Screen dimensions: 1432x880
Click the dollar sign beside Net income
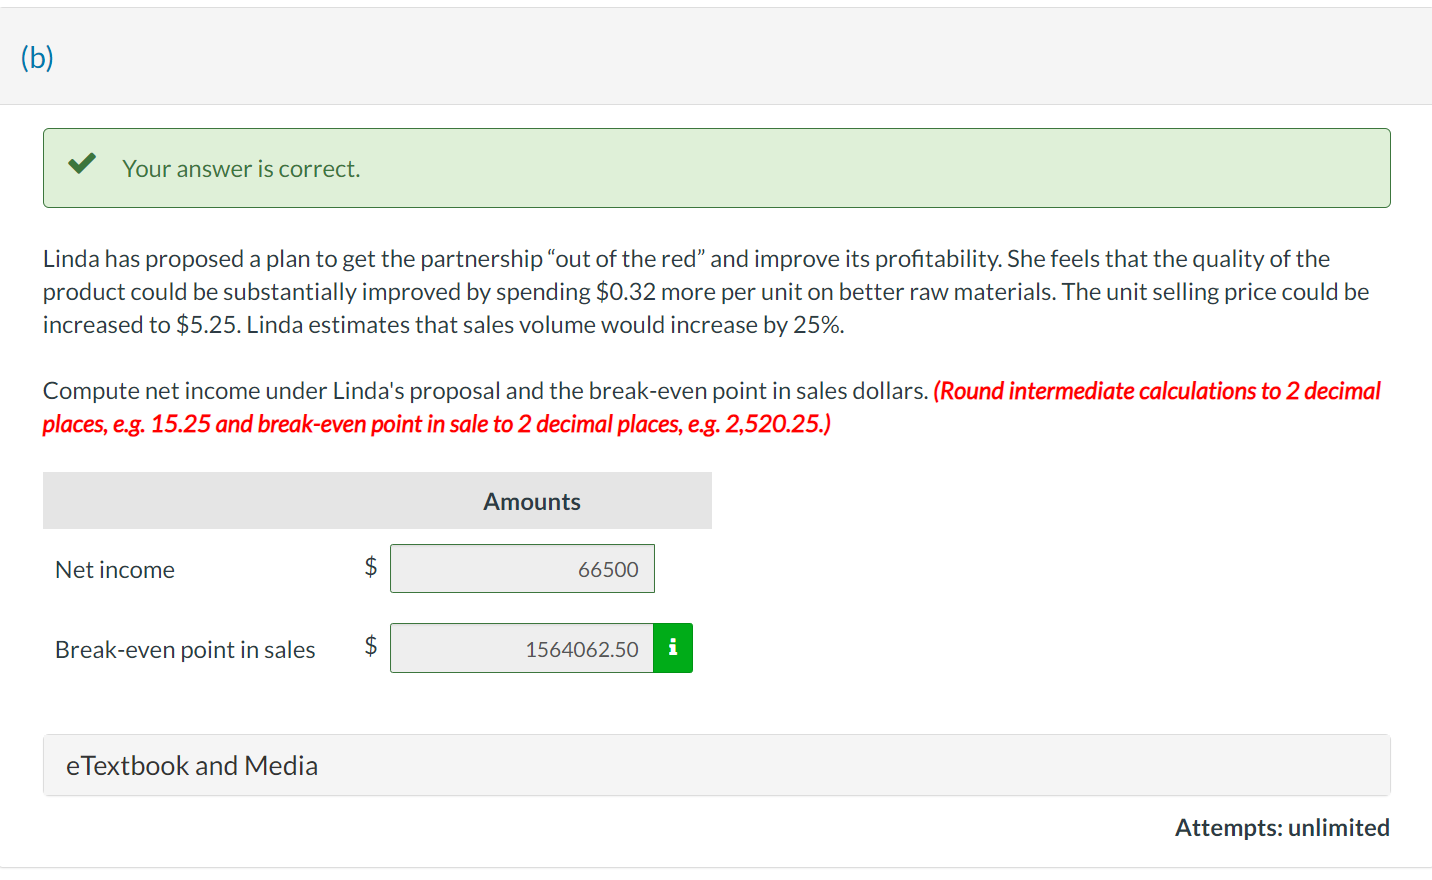[x=369, y=568]
